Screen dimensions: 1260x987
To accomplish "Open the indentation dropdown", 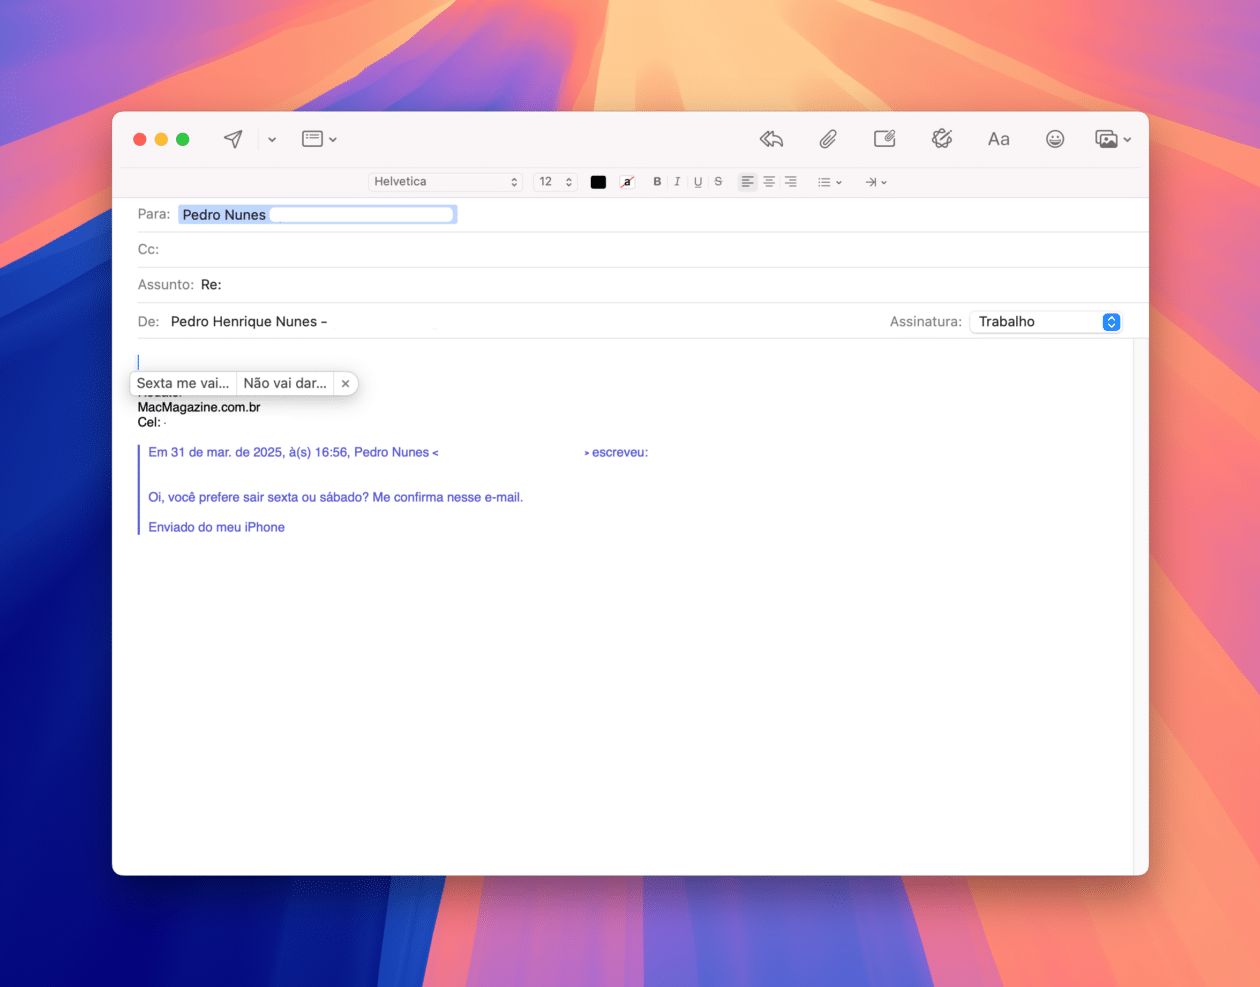I will pyautogui.click(x=876, y=182).
